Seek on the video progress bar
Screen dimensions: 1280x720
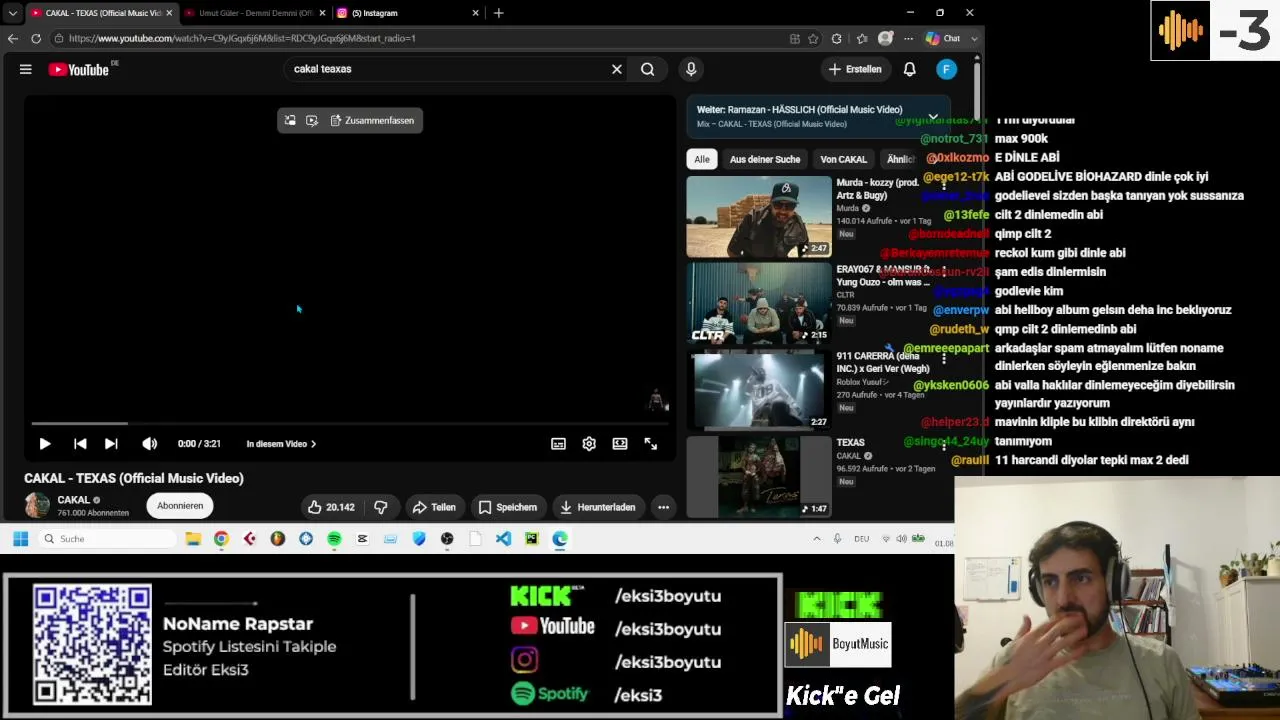[x=350, y=424]
